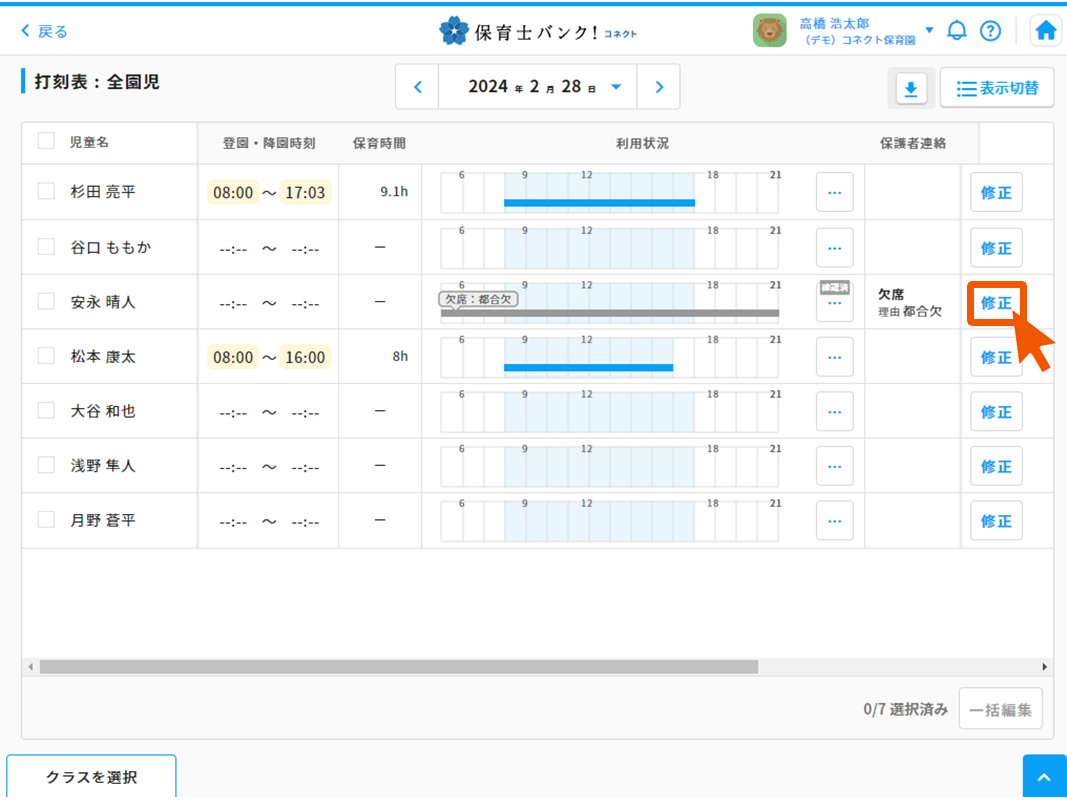Viewport: 1067px width, 800px height.
Task: Open the notification bell
Action: coord(957,31)
